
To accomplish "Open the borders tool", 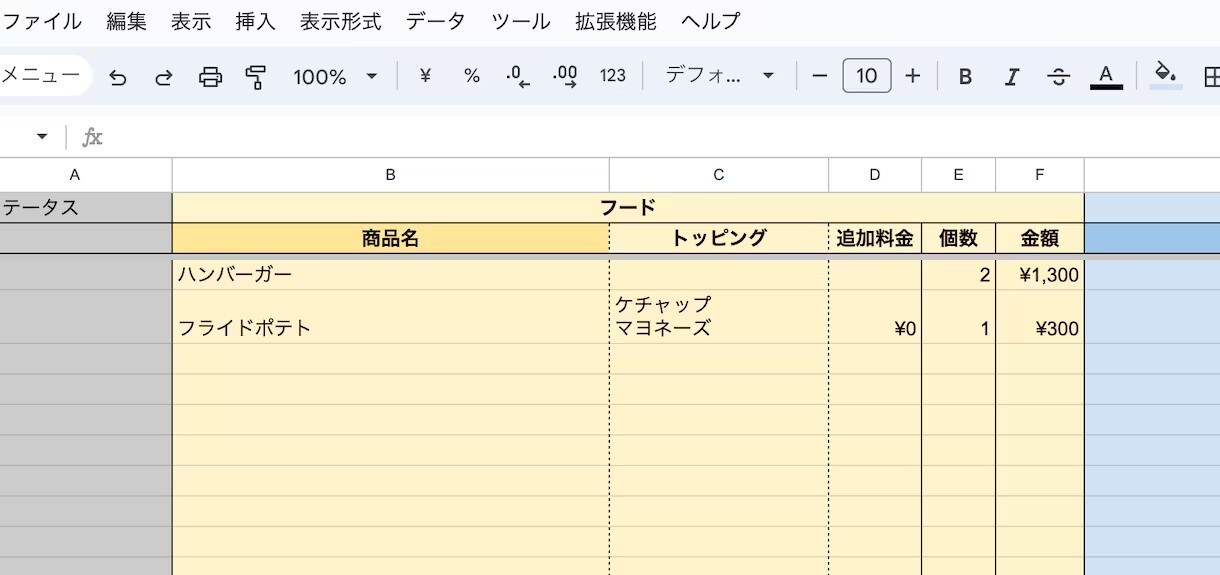I will click(x=1210, y=77).
